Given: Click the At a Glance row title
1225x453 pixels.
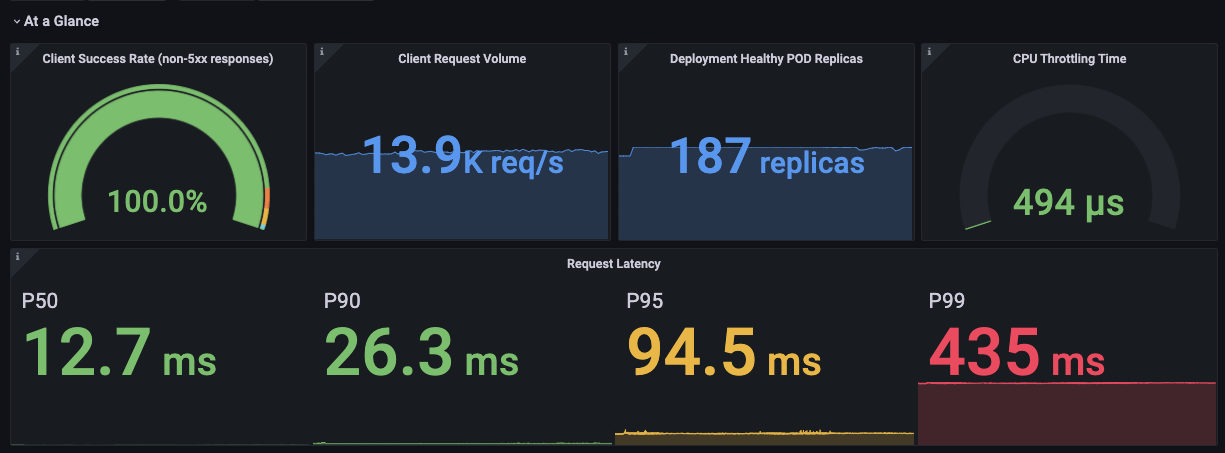Looking at the screenshot, I should (x=61, y=21).
